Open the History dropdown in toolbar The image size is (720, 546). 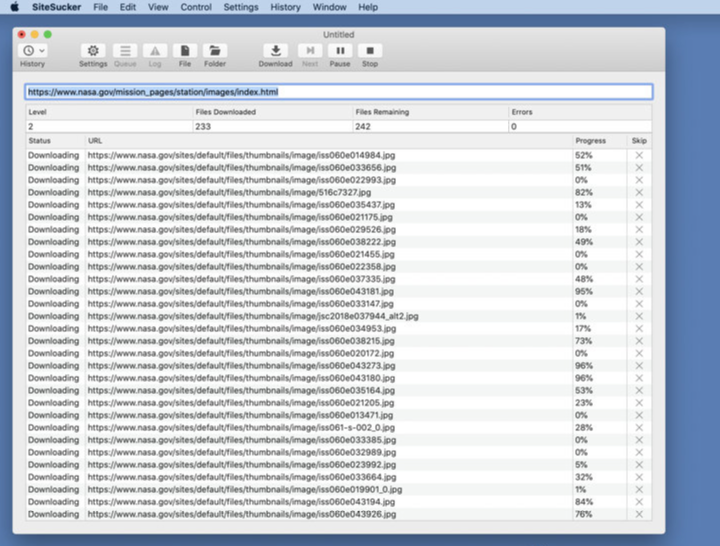point(33,51)
